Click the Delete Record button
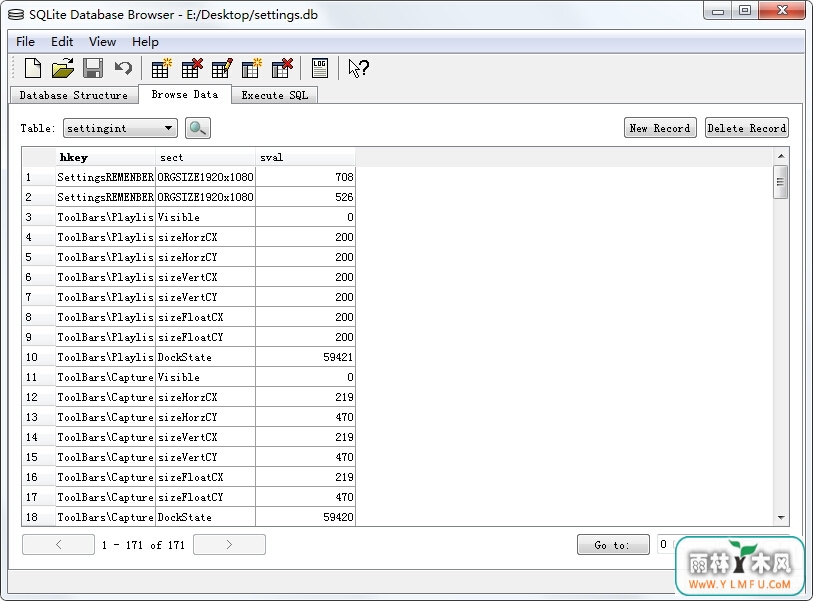 click(747, 128)
